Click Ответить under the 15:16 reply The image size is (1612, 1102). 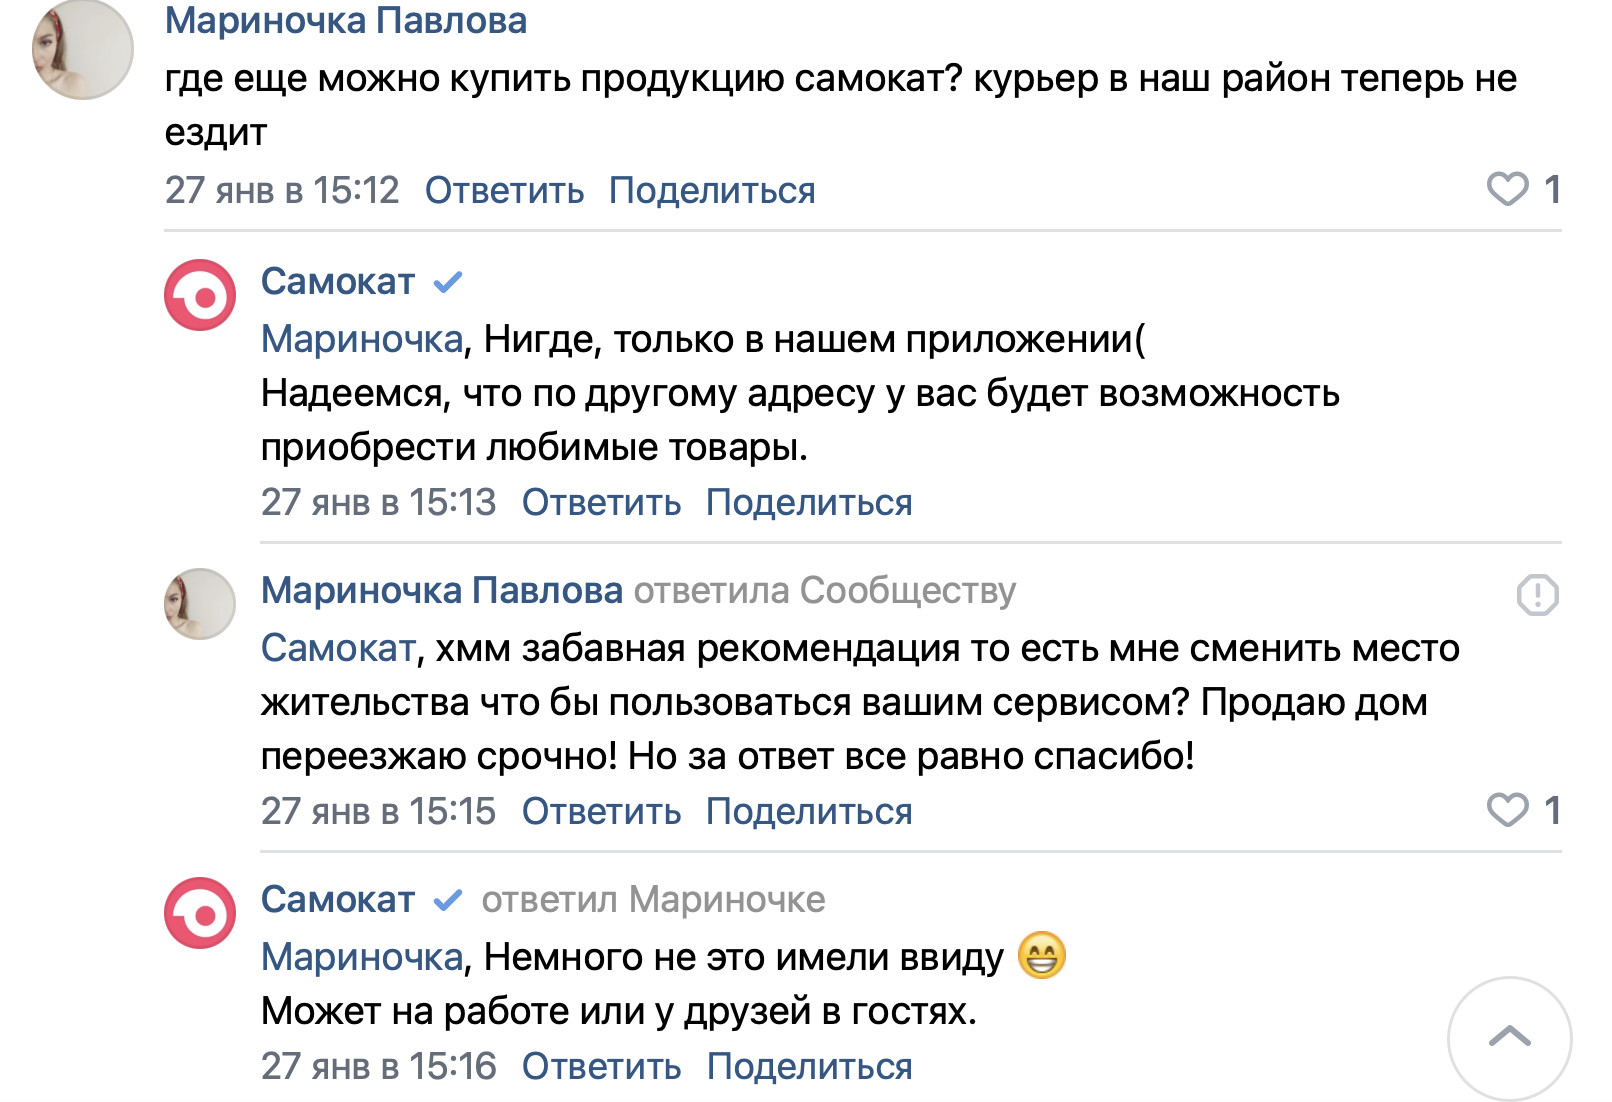[x=601, y=1066]
